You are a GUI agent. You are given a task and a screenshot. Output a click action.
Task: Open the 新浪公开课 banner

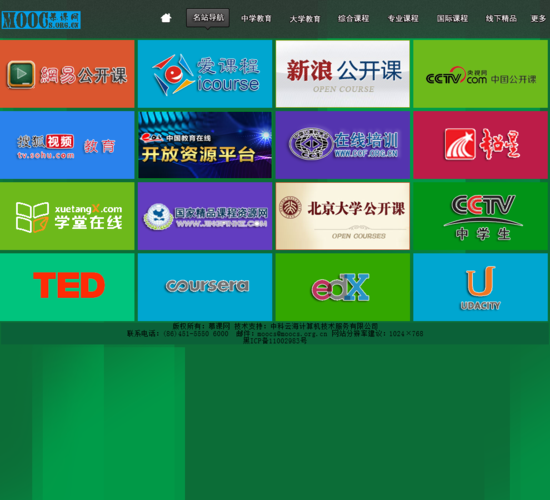click(343, 74)
